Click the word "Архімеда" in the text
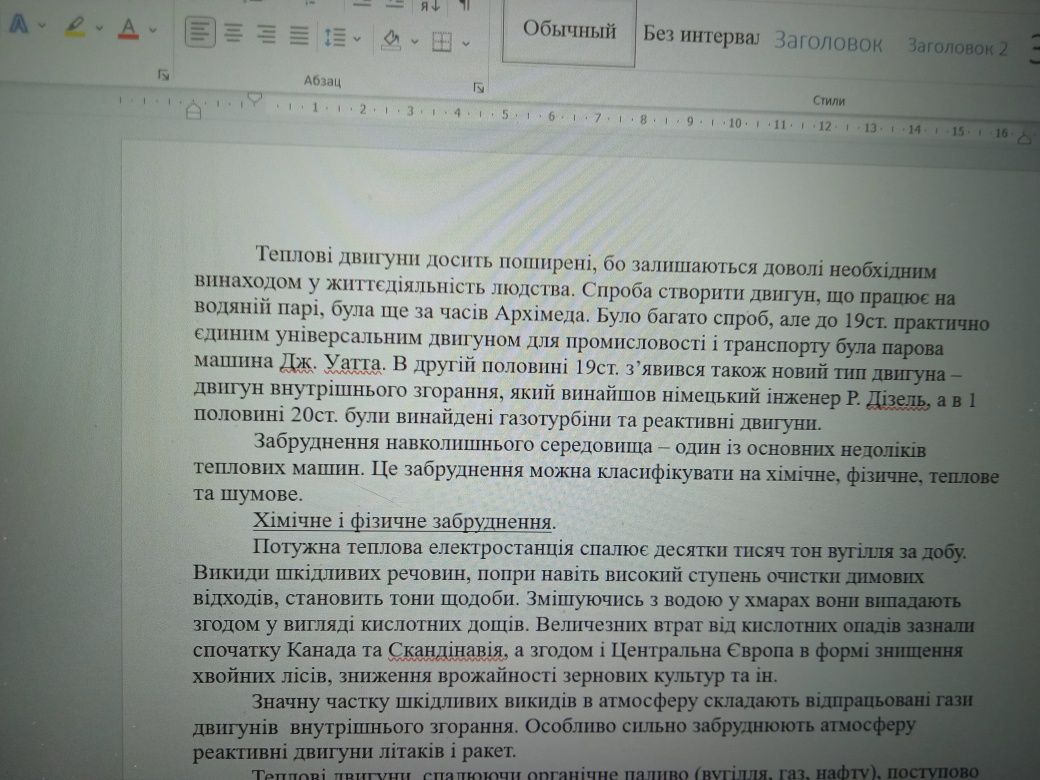Image resolution: width=1040 pixels, height=780 pixels. coord(539,313)
